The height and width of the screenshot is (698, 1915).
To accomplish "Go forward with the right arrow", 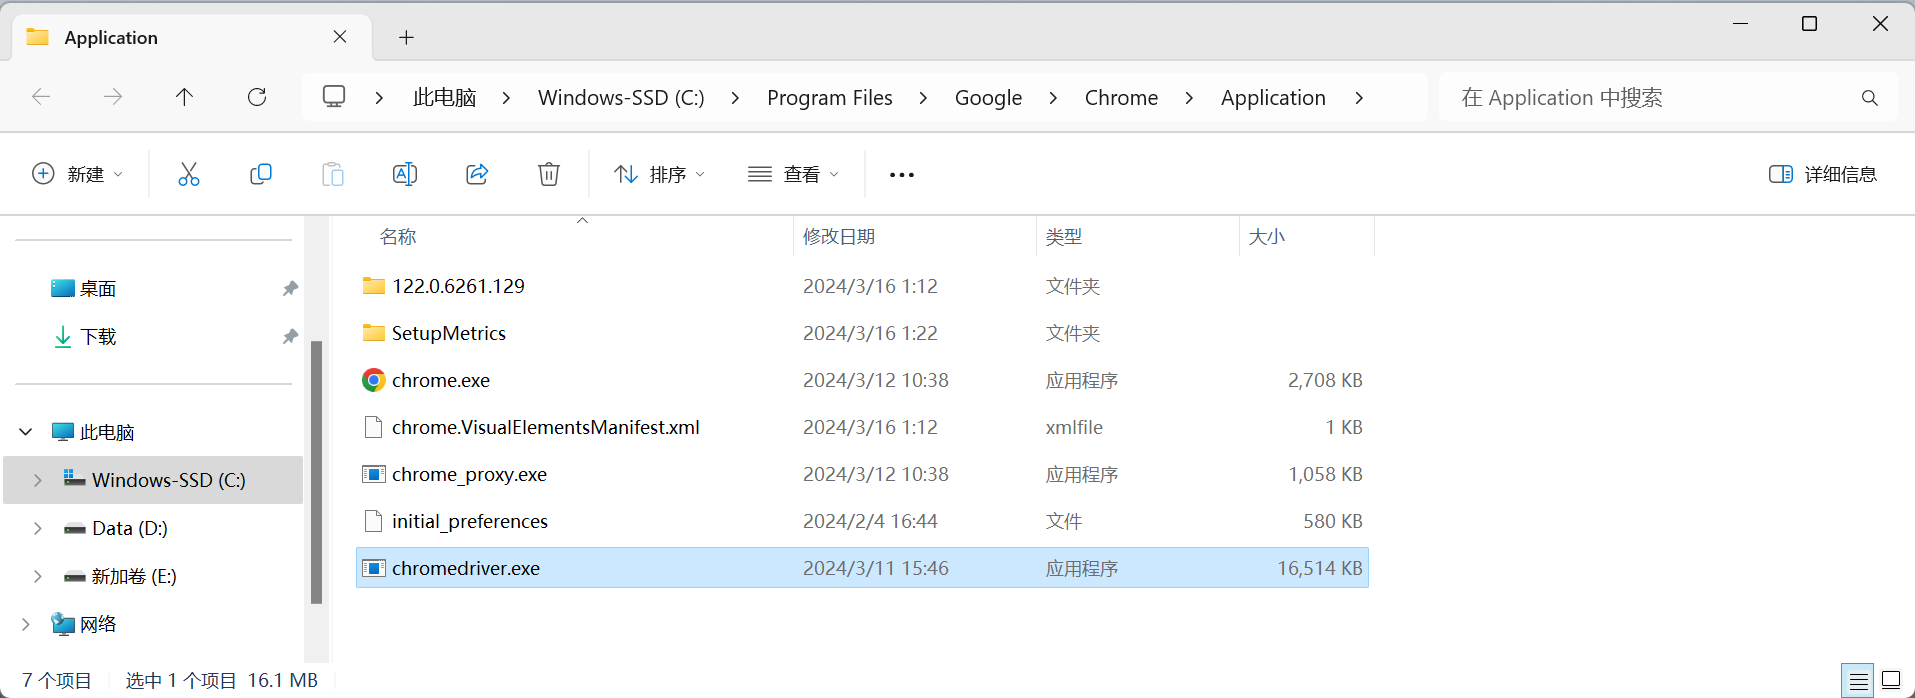I will (113, 97).
